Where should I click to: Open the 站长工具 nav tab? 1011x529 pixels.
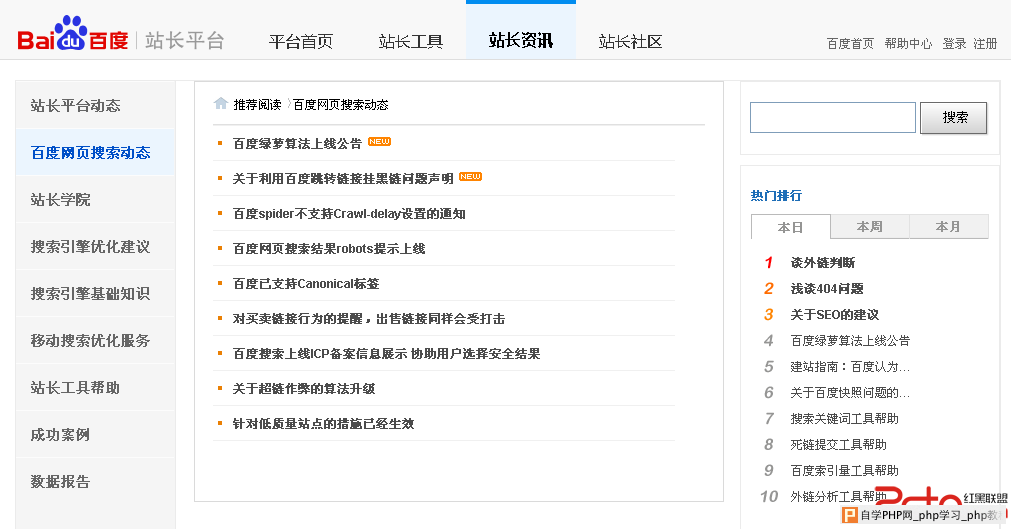click(411, 41)
